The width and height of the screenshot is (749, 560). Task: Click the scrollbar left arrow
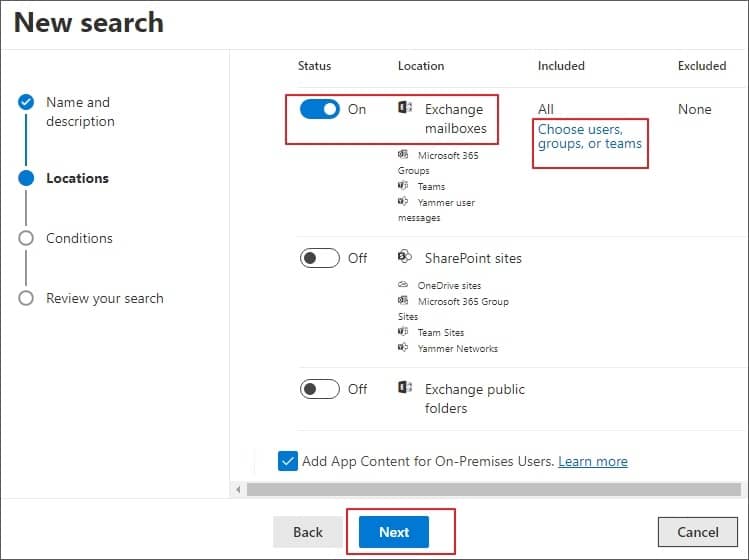click(238, 489)
